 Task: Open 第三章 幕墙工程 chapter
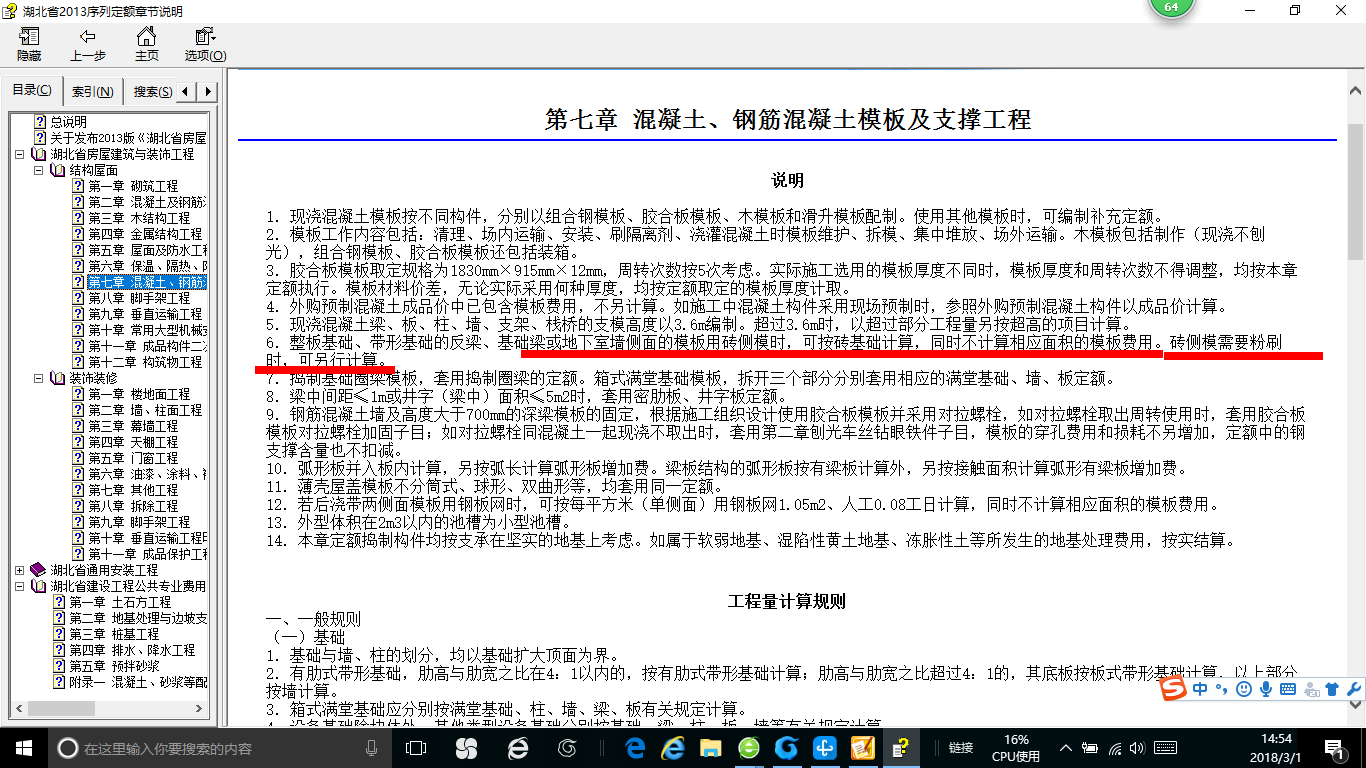[133, 426]
